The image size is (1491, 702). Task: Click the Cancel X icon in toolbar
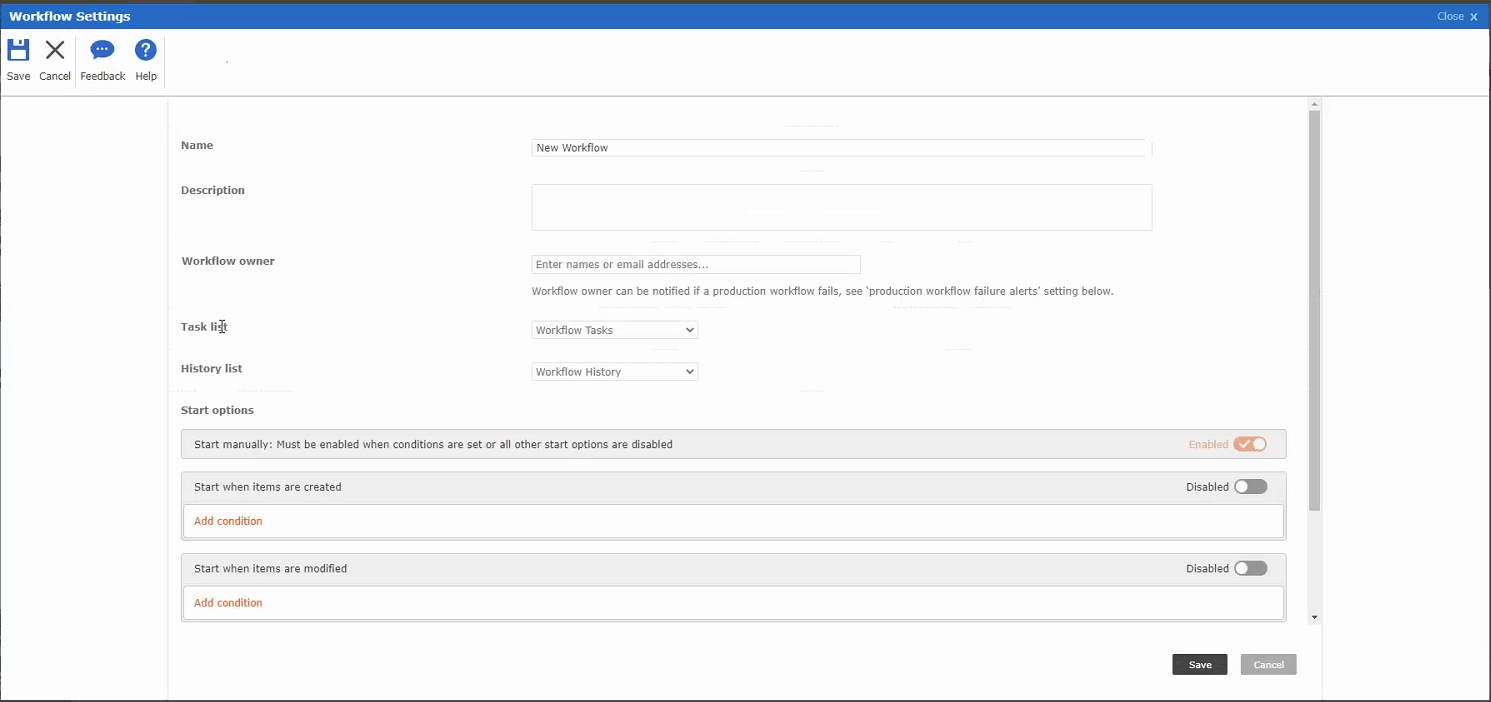click(x=55, y=50)
